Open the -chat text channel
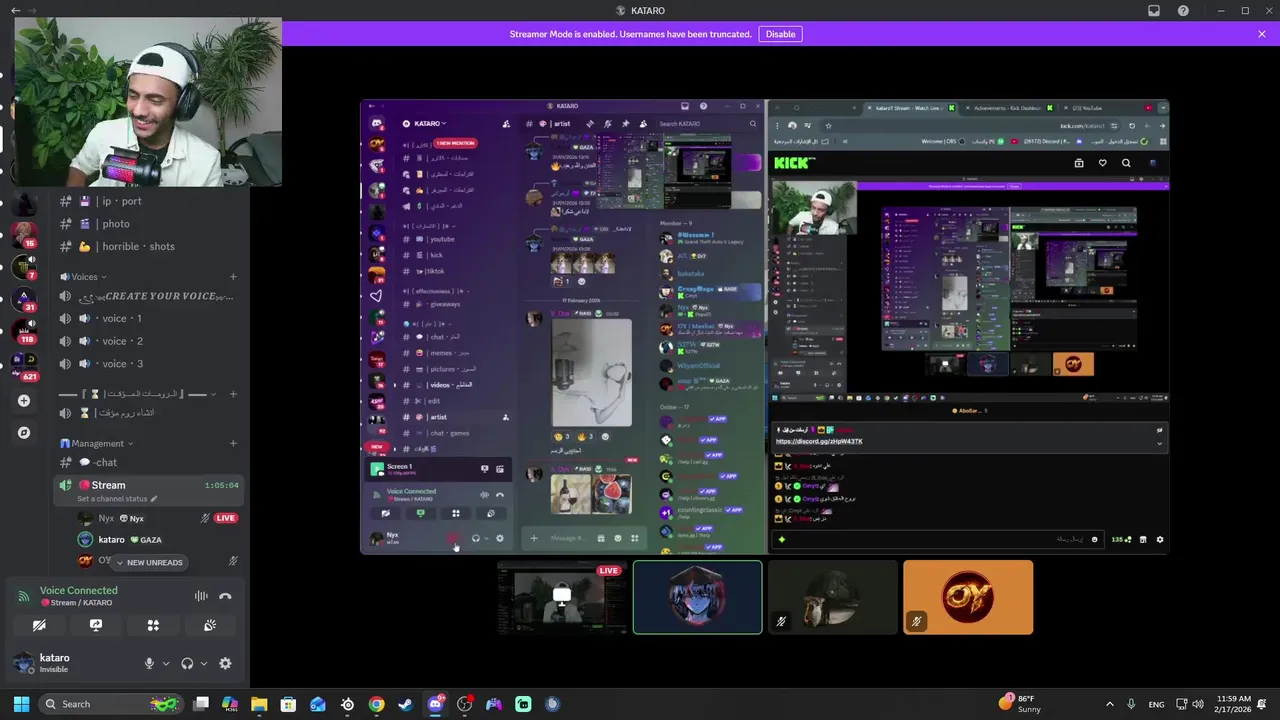This screenshot has width=1280, height=720. [150, 462]
